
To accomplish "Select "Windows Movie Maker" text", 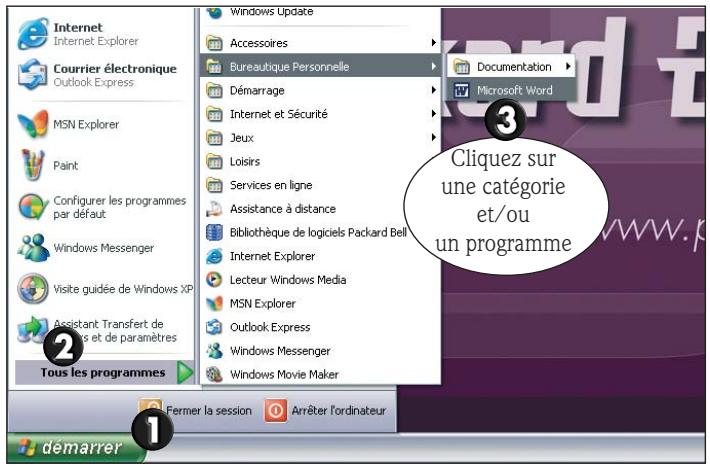I will click(284, 374).
